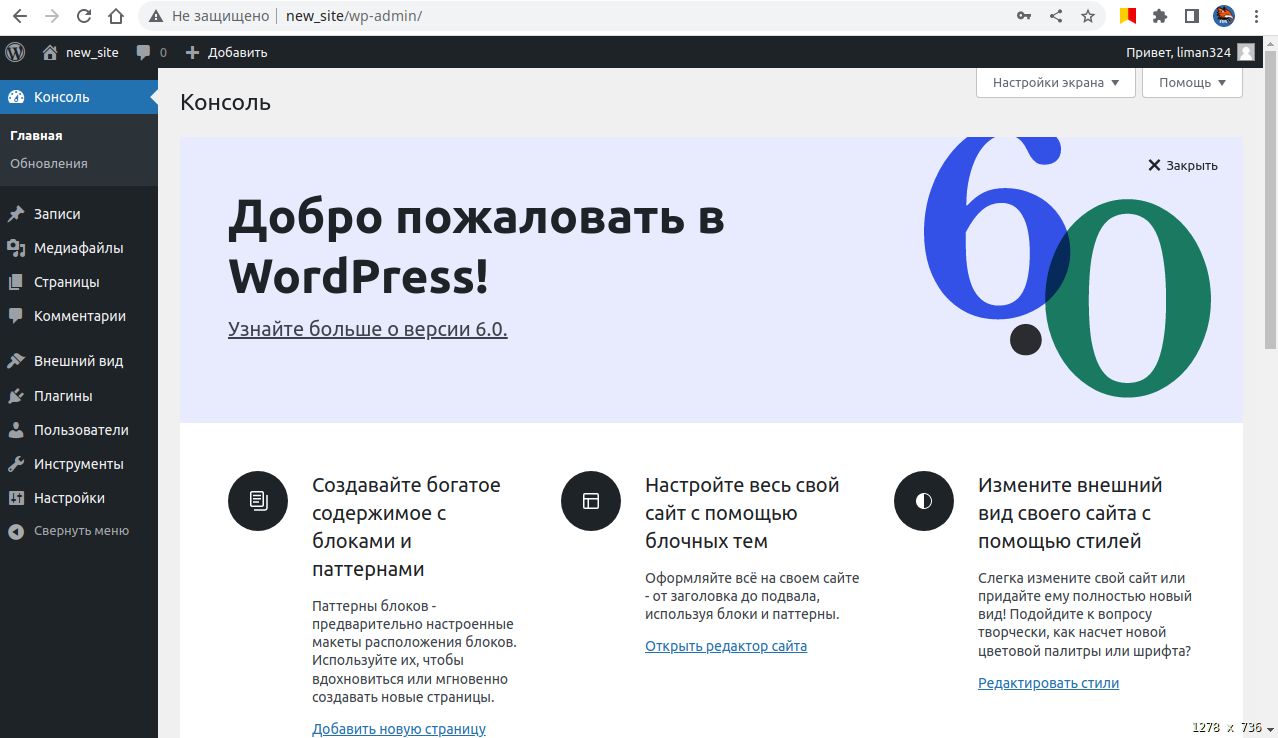Screen dimensions: 1278x738
Task: Expand the Настройки экрана panel
Action: [x=1055, y=83]
